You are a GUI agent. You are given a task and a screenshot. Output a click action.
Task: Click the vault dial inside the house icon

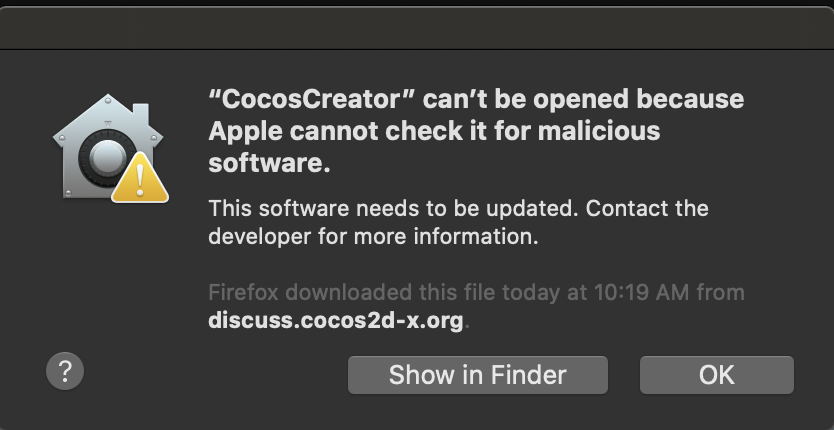click(x=107, y=158)
